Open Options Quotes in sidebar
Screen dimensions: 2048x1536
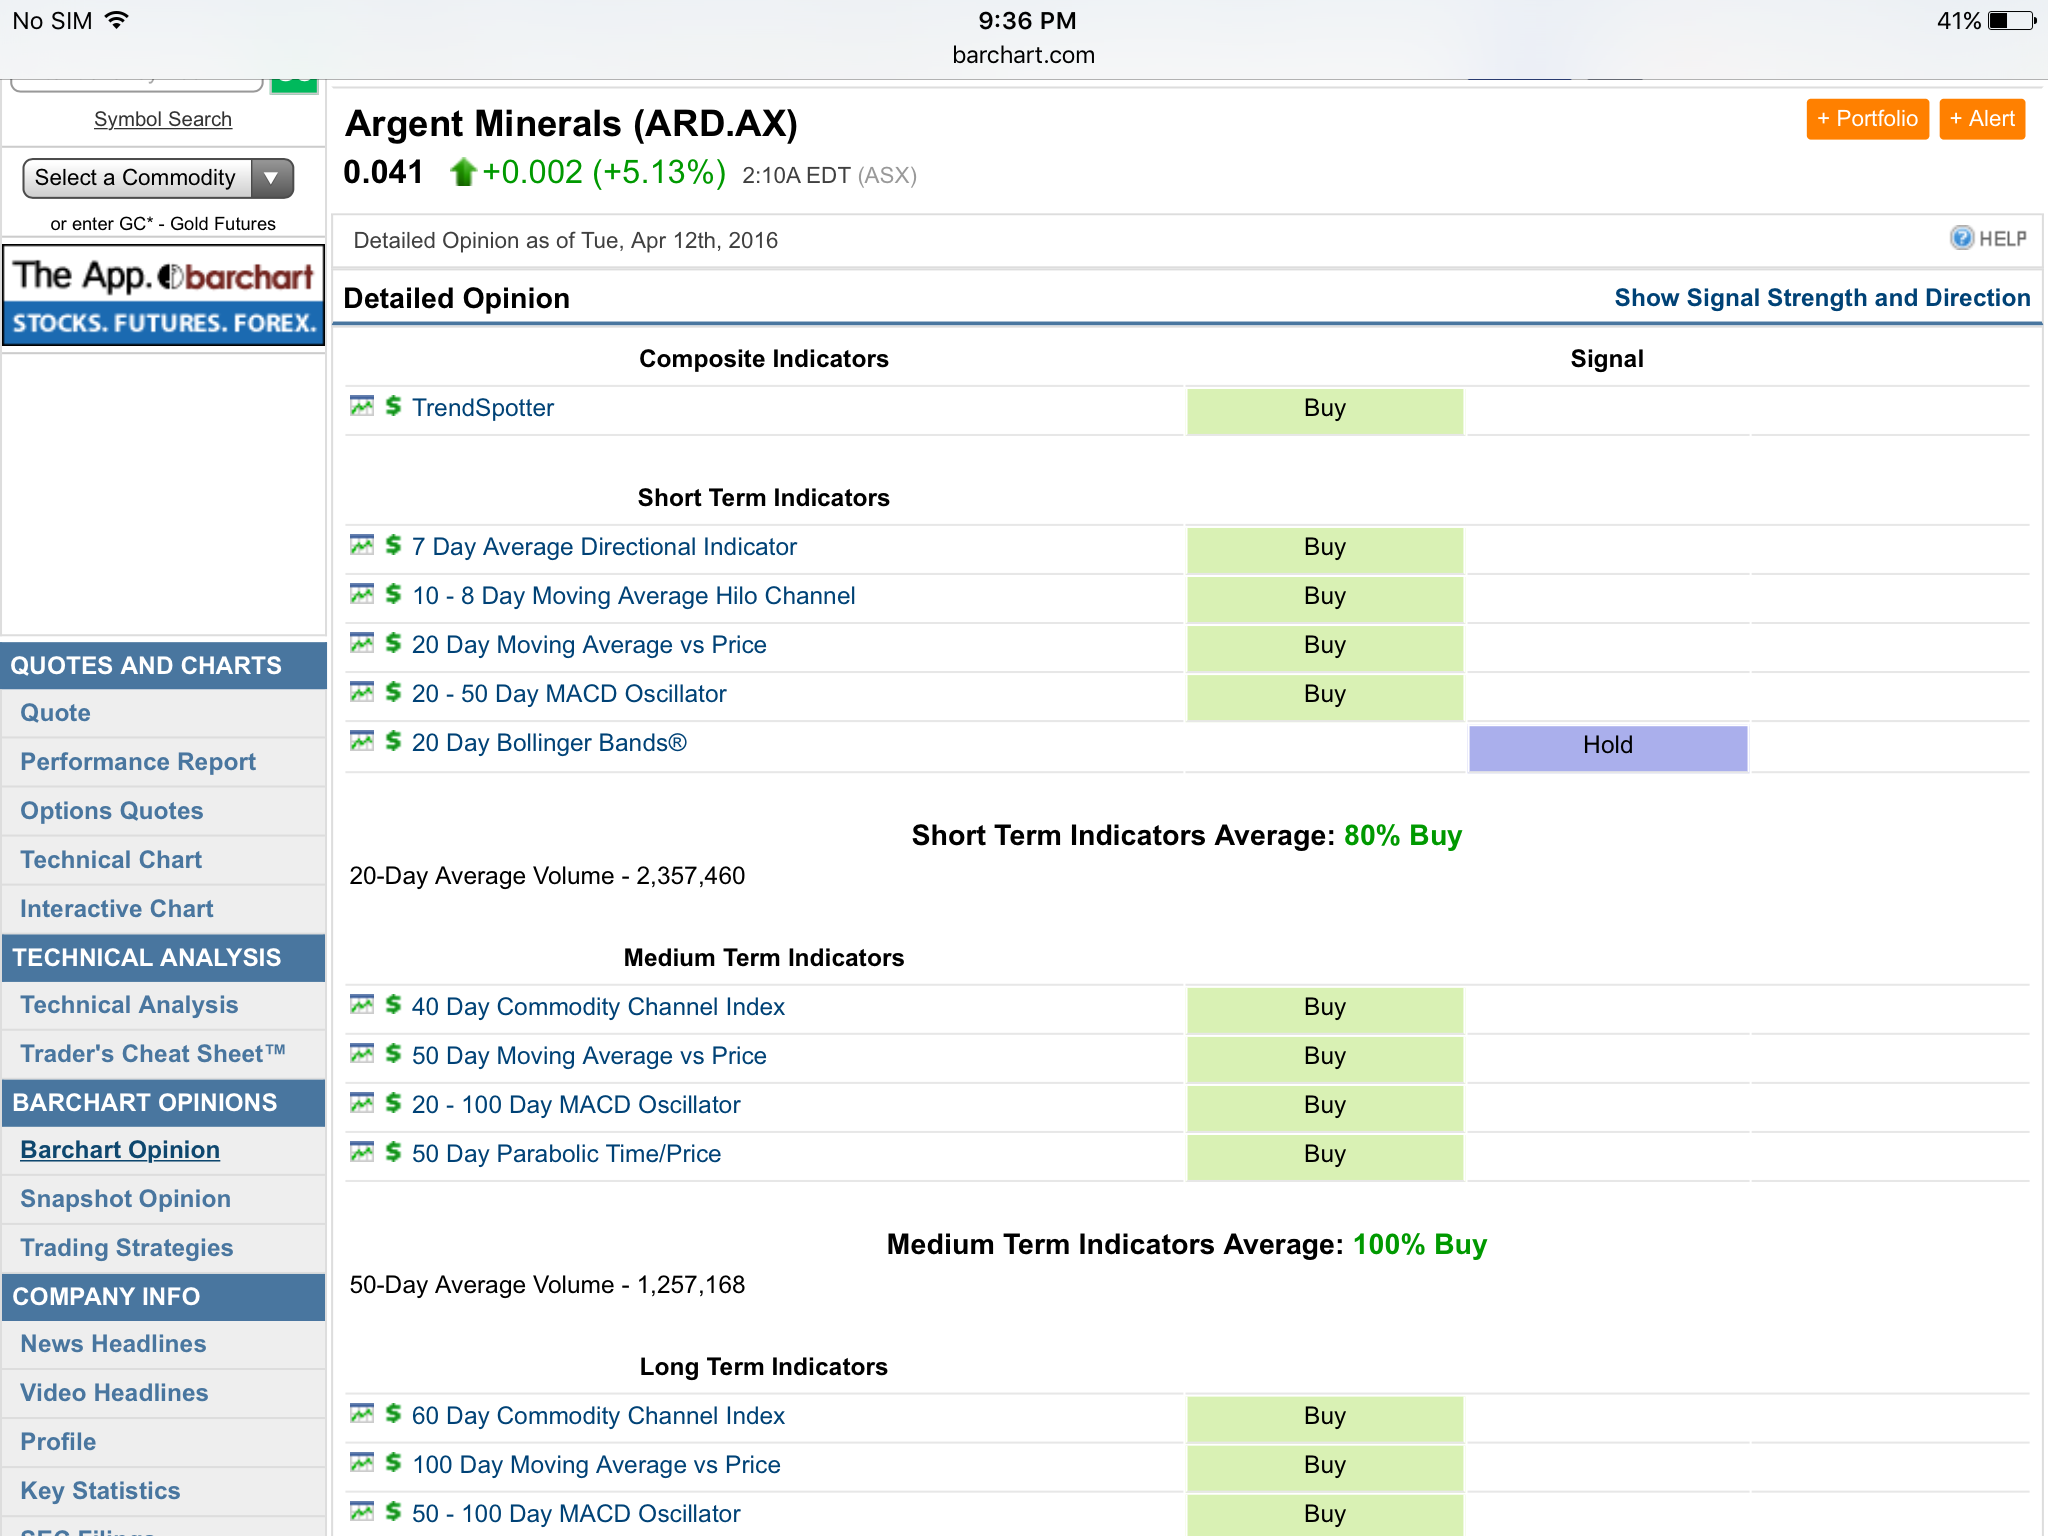click(112, 811)
